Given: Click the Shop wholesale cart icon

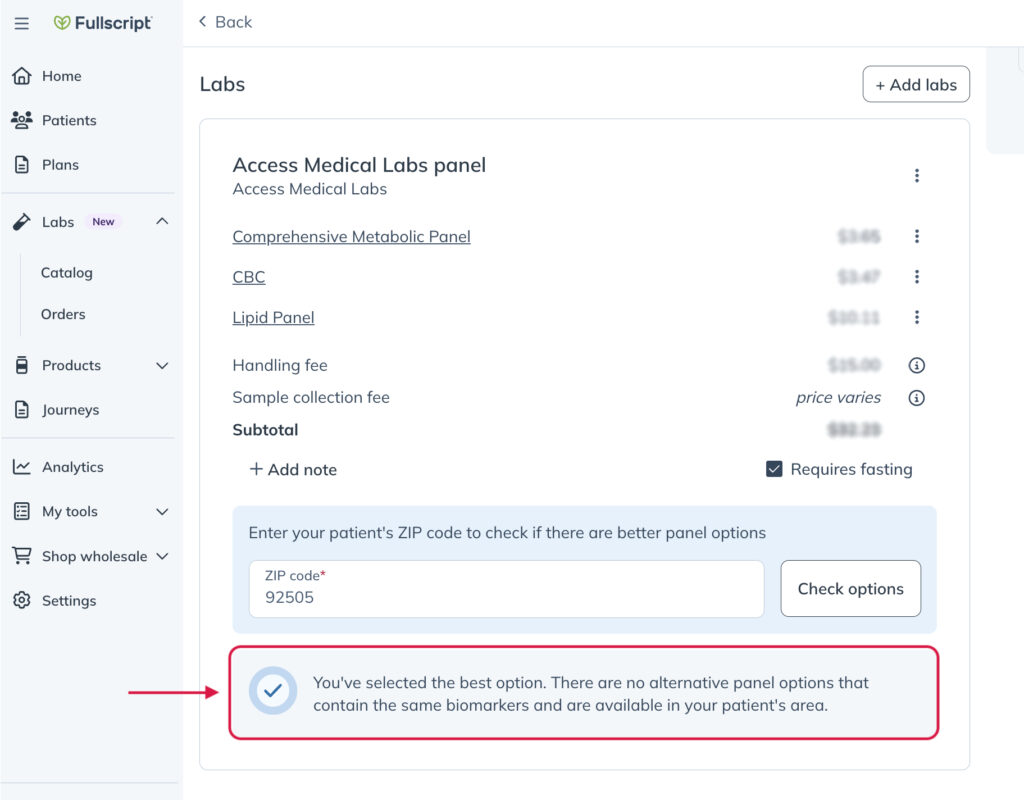Looking at the screenshot, I should [22, 556].
